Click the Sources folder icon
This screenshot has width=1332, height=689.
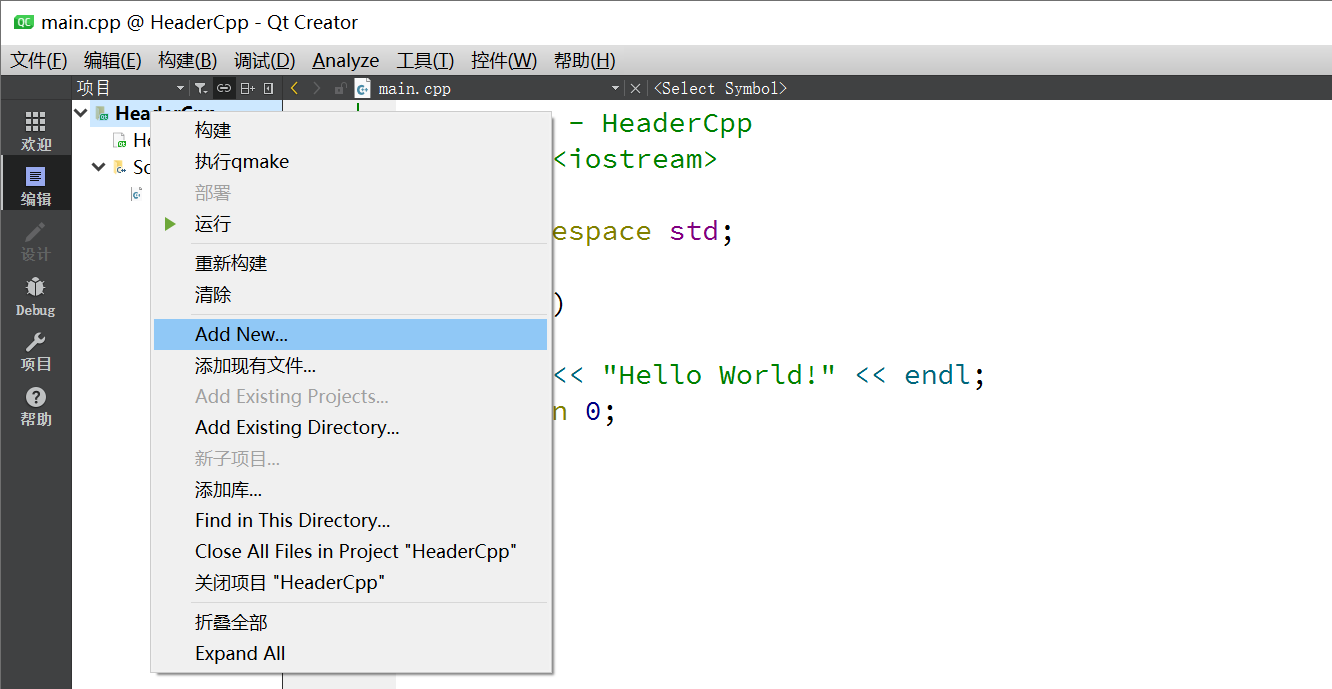[120, 167]
